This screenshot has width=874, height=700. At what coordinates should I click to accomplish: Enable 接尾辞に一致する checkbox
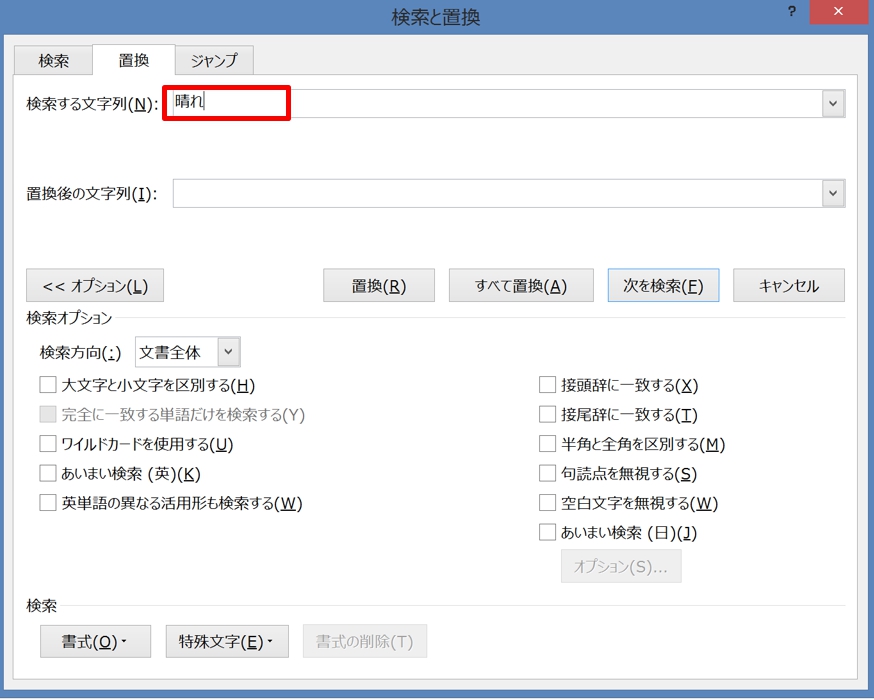click(547, 415)
